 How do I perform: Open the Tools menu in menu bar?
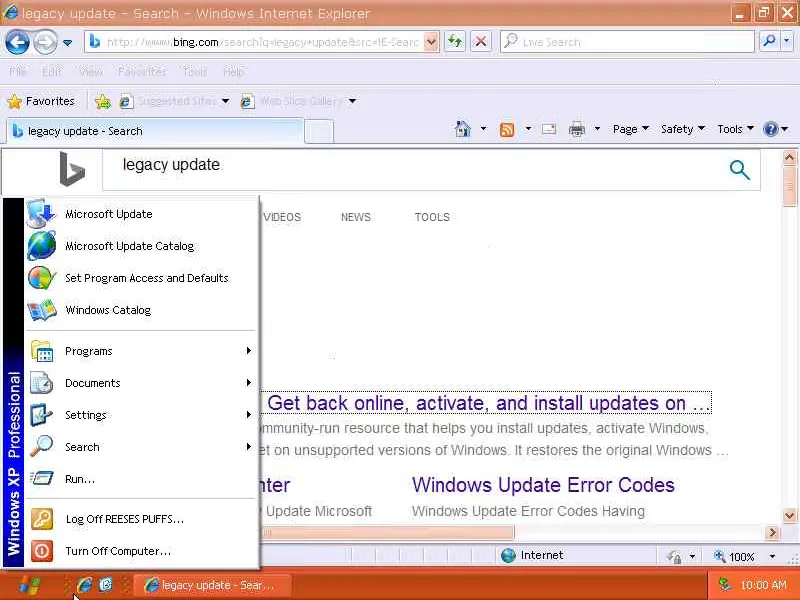coord(194,71)
